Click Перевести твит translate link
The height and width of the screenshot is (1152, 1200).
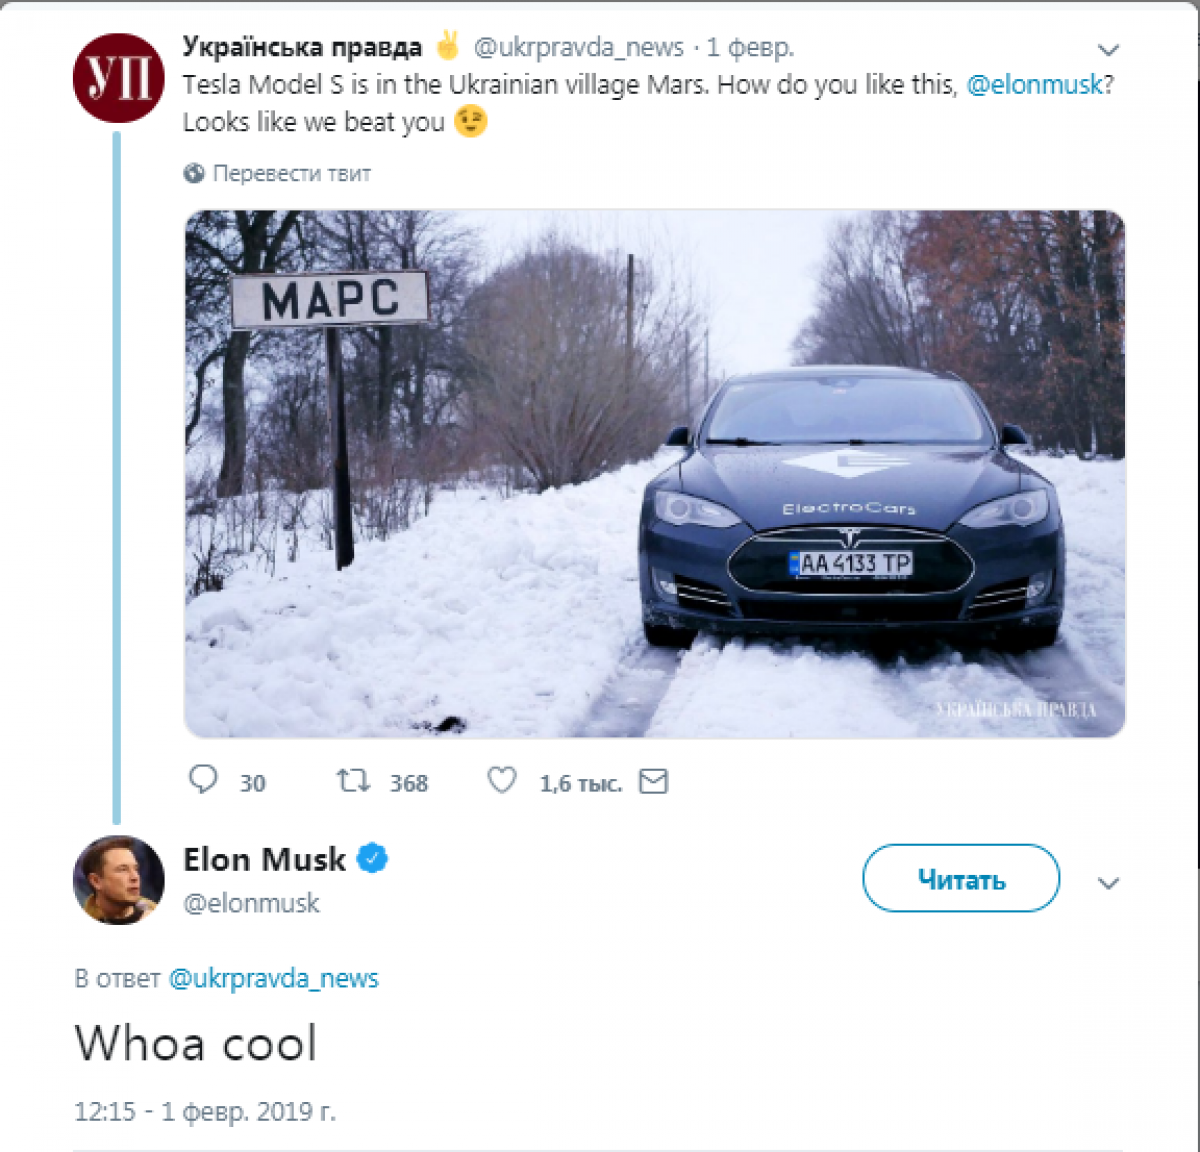(291, 173)
